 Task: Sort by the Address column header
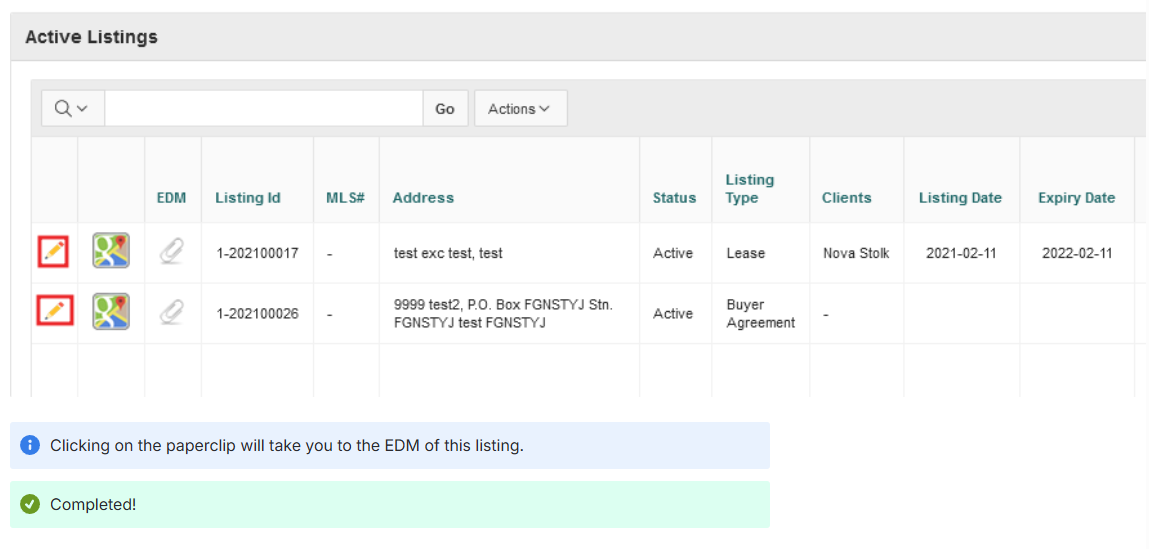pos(423,198)
